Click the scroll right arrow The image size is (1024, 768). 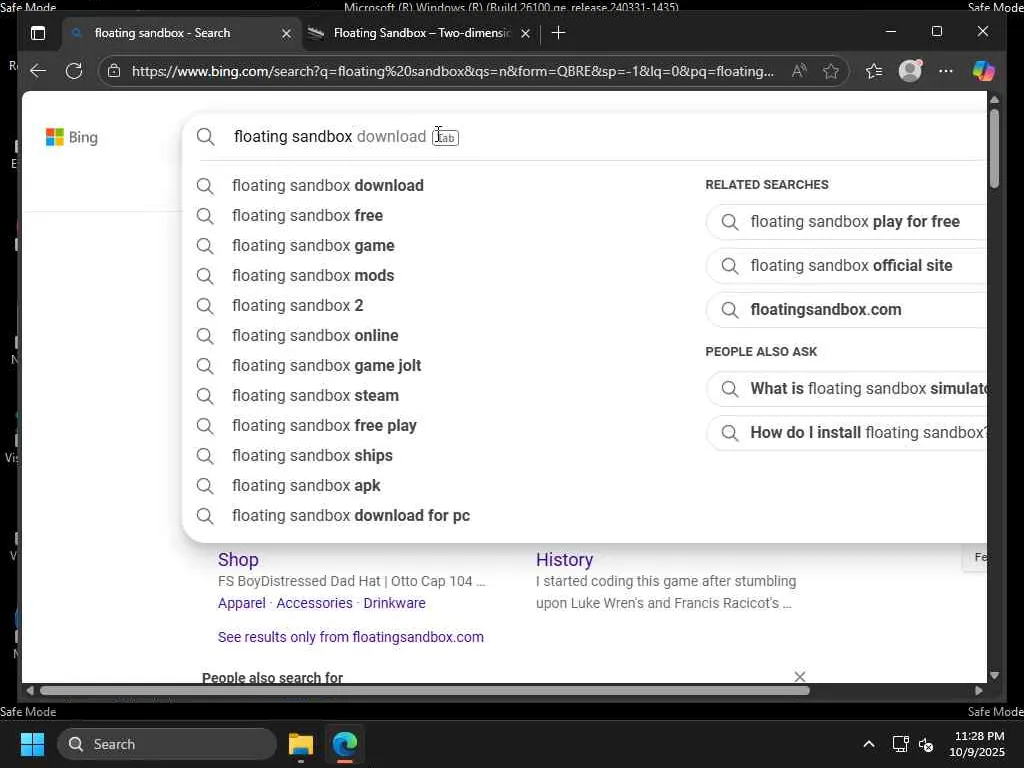point(978,690)
